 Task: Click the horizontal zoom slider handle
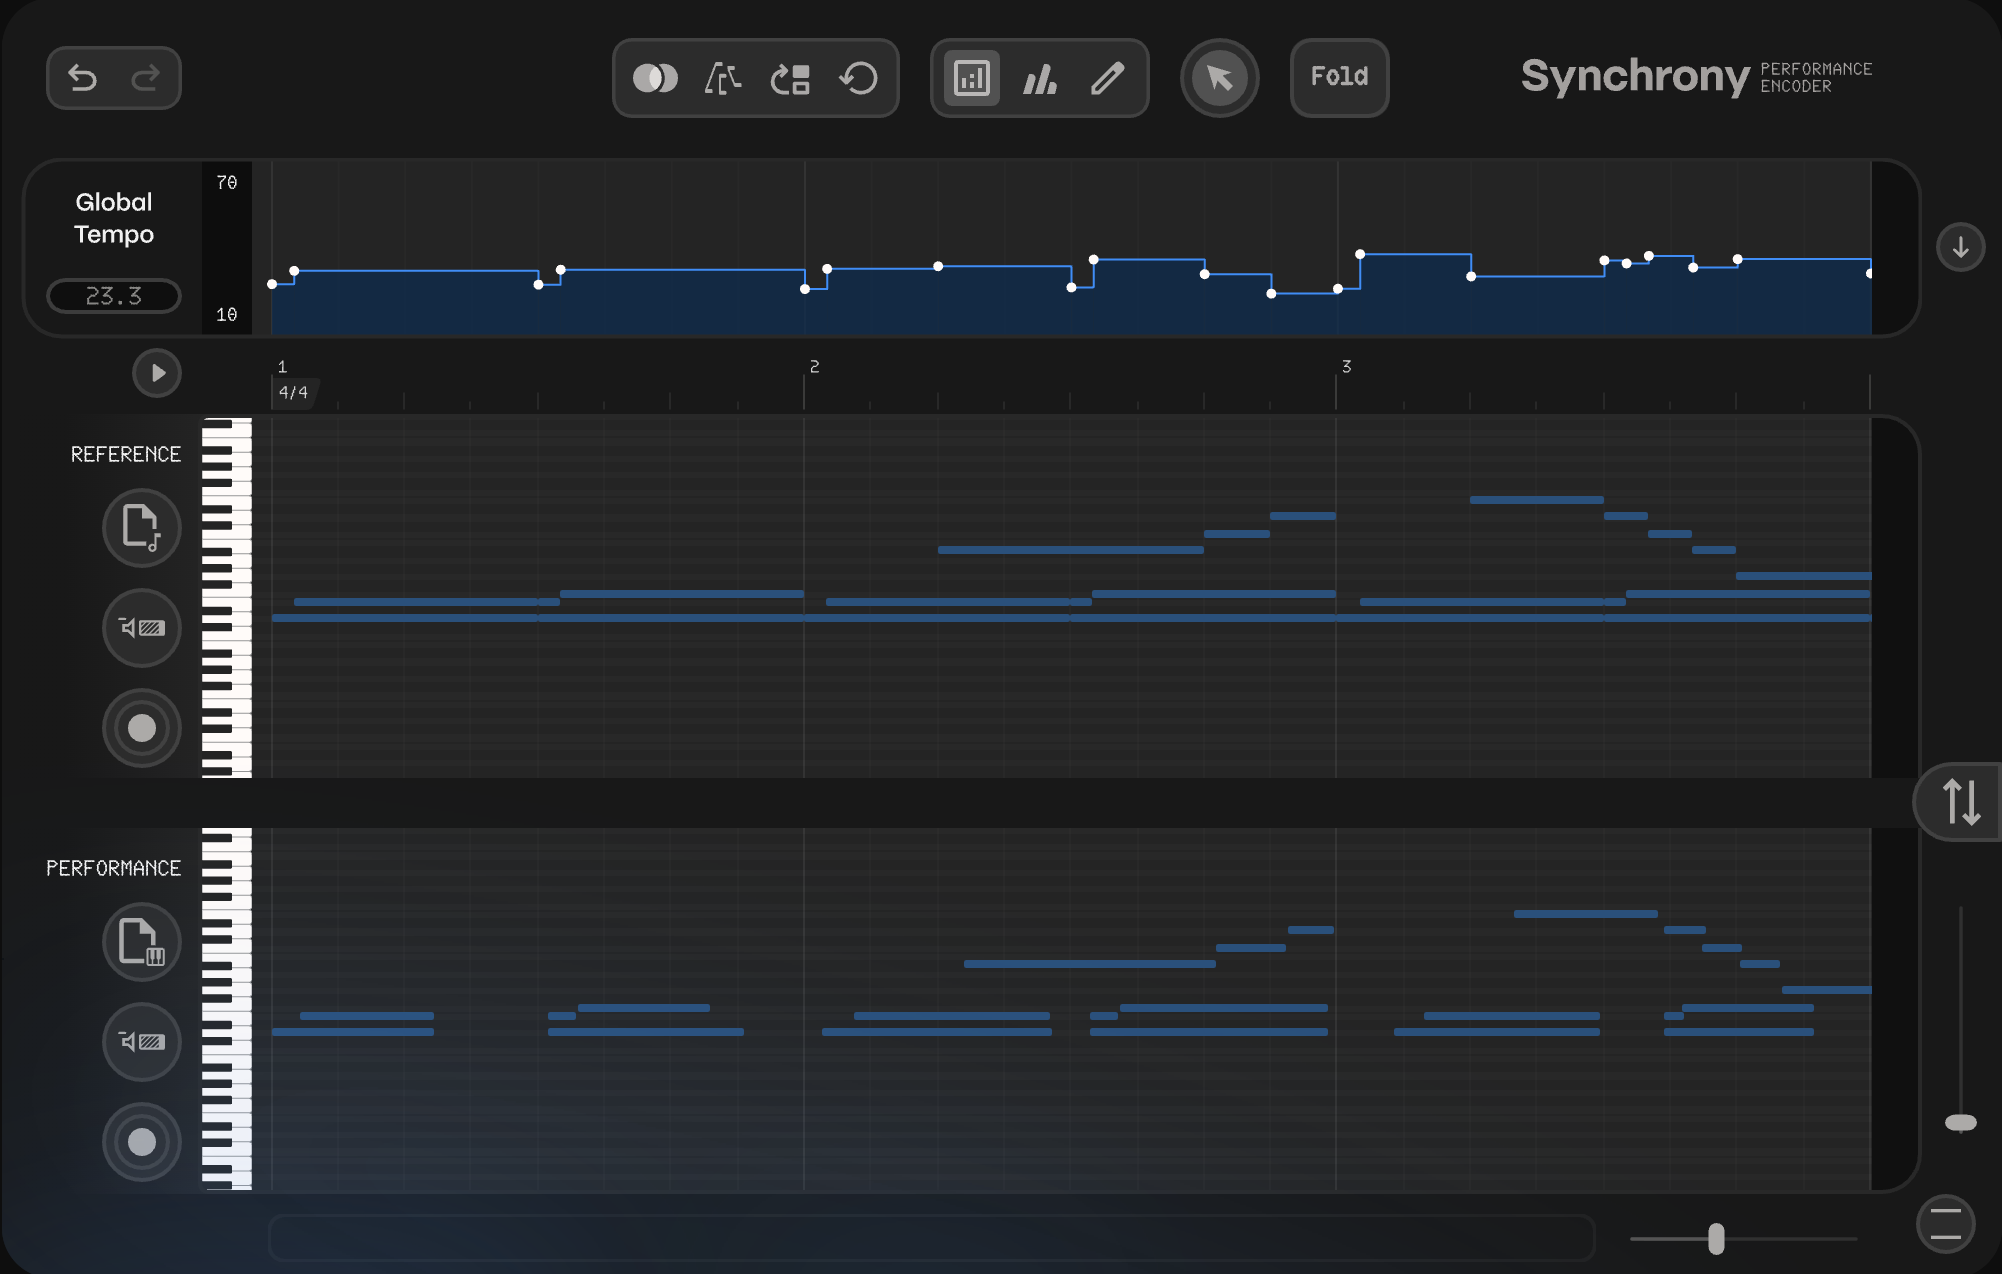click(1716, 1239)
